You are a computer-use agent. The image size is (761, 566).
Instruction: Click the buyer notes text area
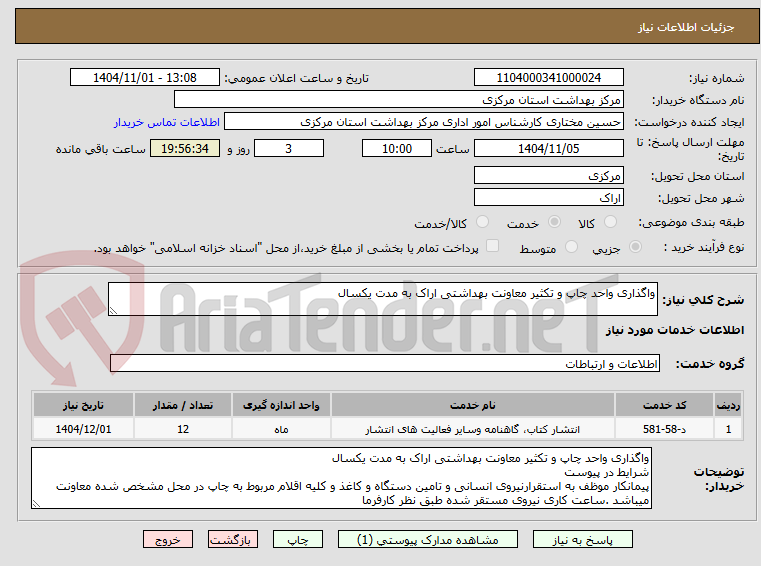pos(341,478)
